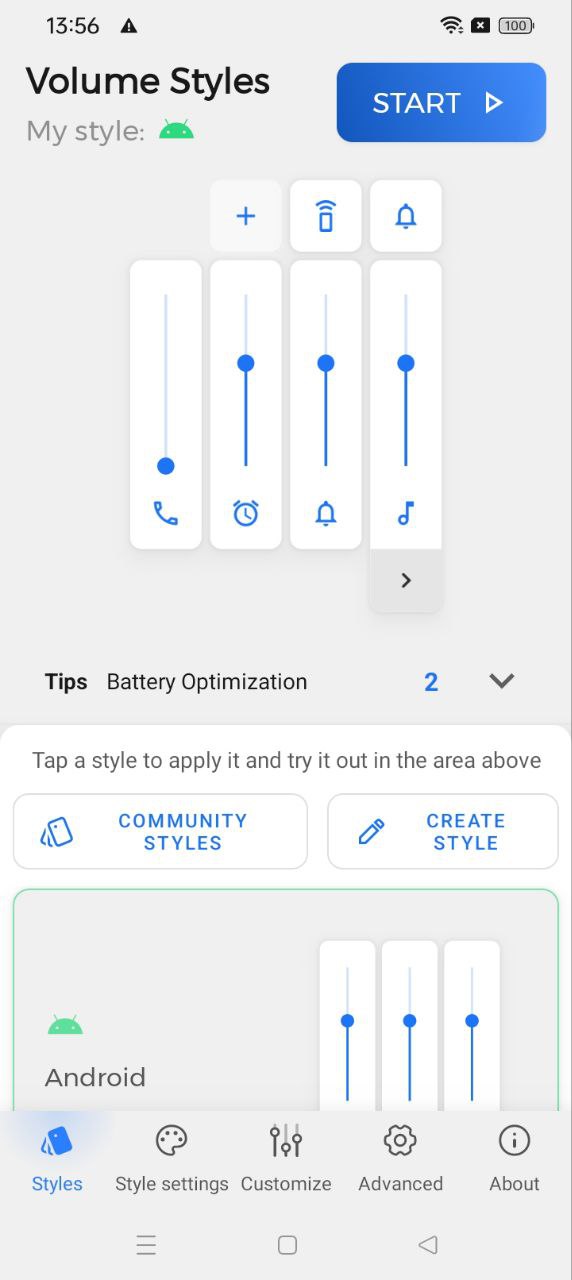Tap the phone call volume icon
The image size is (572, 1280).
[x=166, y=514]
